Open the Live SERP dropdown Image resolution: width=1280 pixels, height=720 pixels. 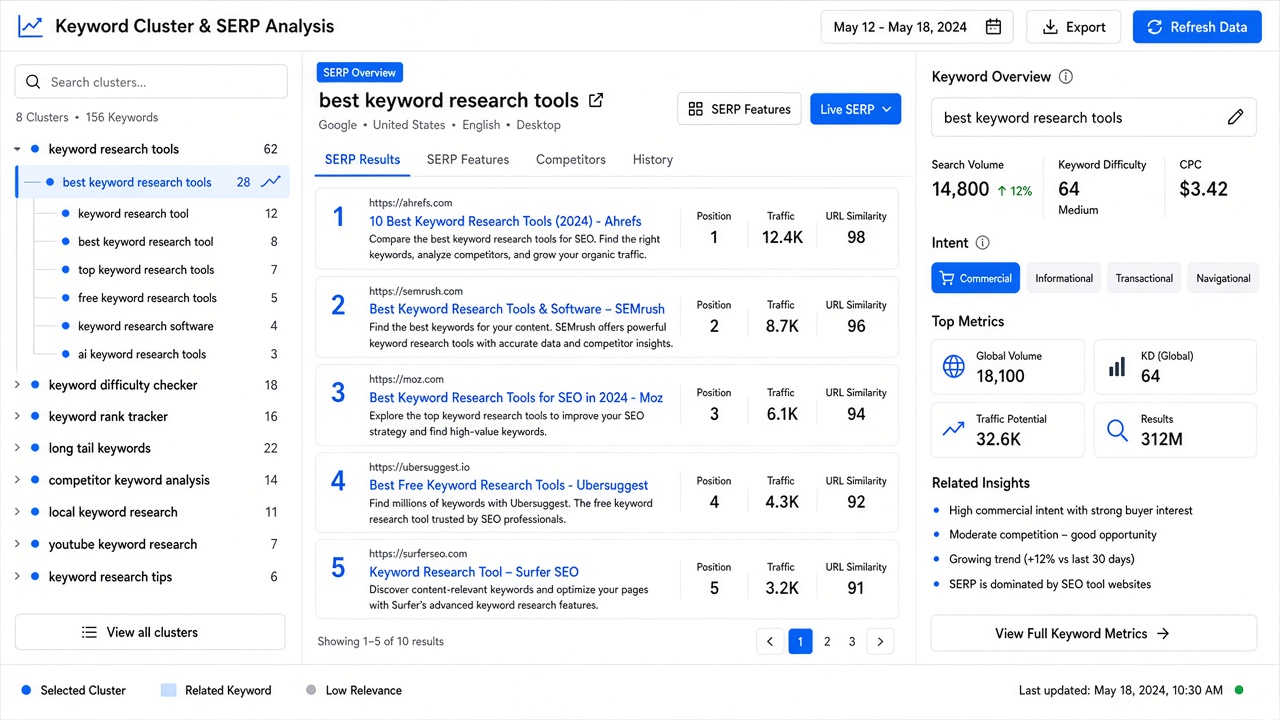[x=855, y=109]
